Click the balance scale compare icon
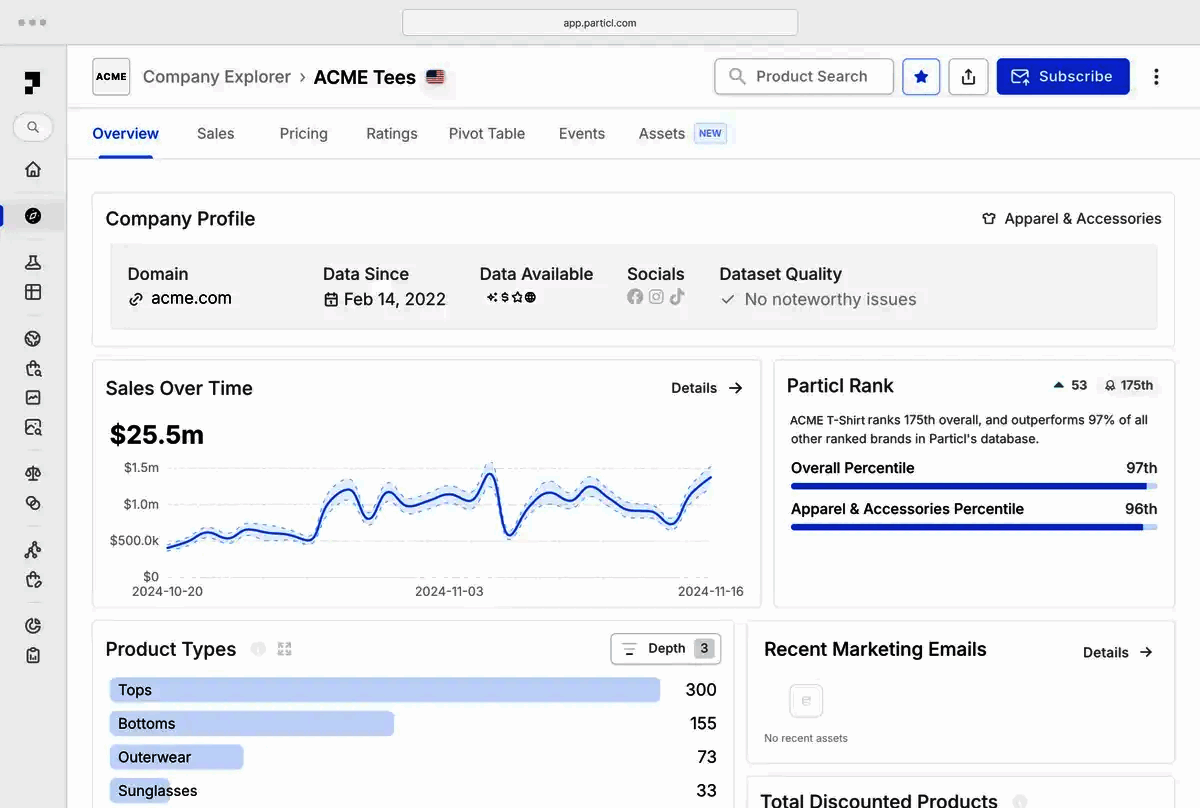 (33, 474)
